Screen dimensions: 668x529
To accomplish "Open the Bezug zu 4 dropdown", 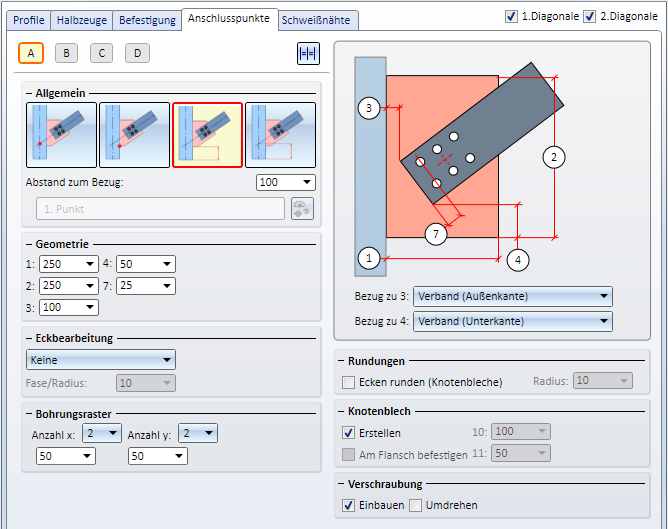I will [513, 321].
